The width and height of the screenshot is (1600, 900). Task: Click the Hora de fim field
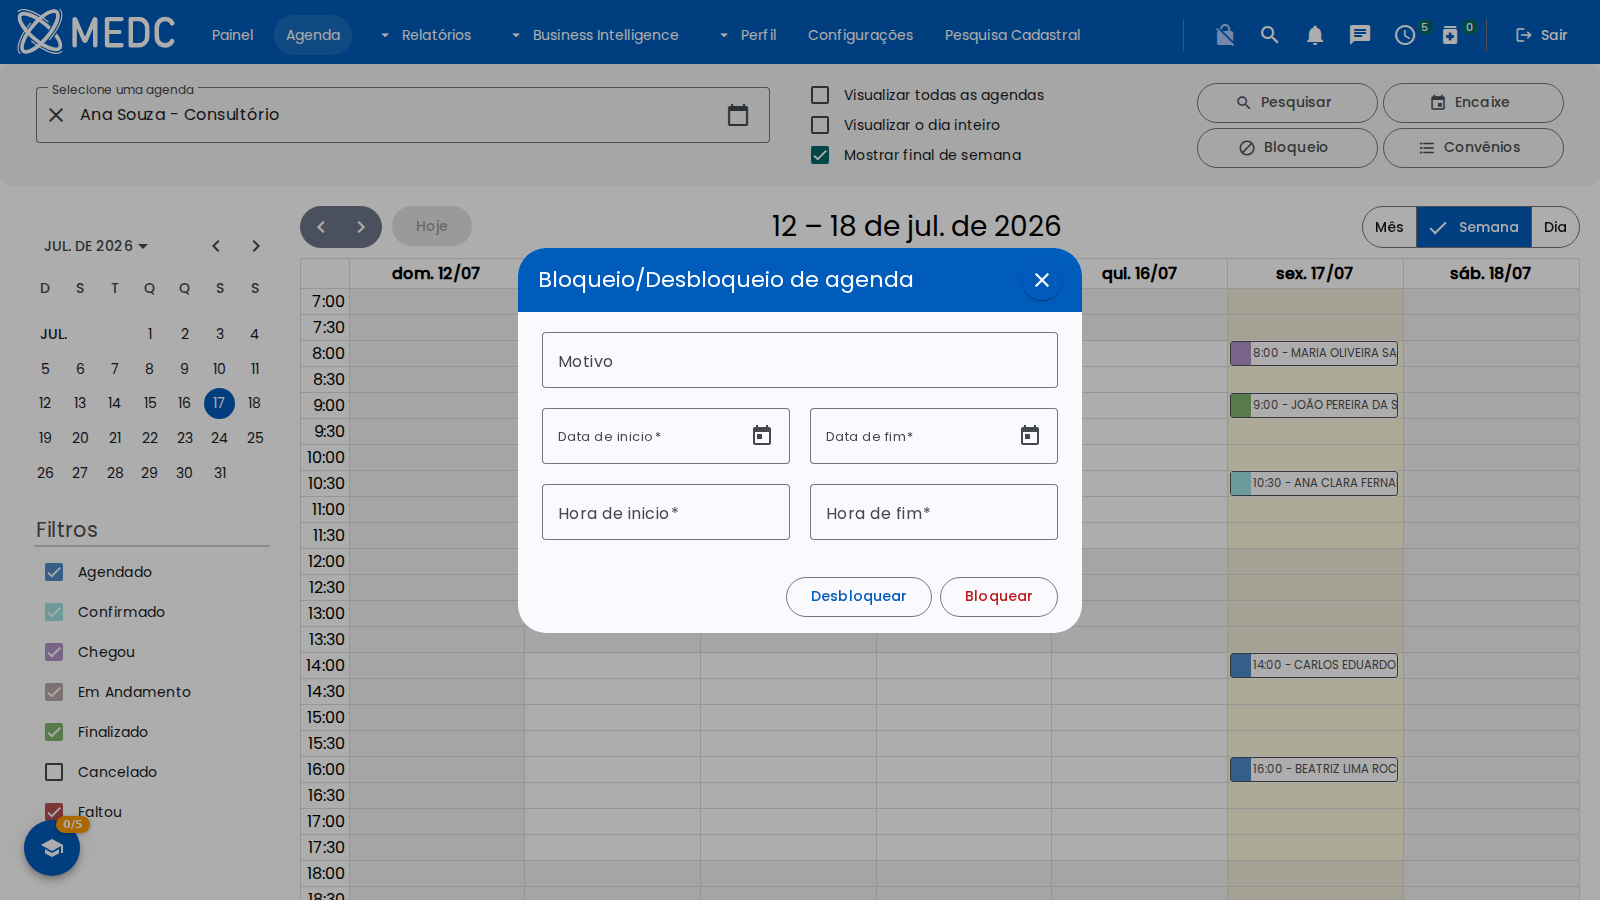(x=934, y=512)
